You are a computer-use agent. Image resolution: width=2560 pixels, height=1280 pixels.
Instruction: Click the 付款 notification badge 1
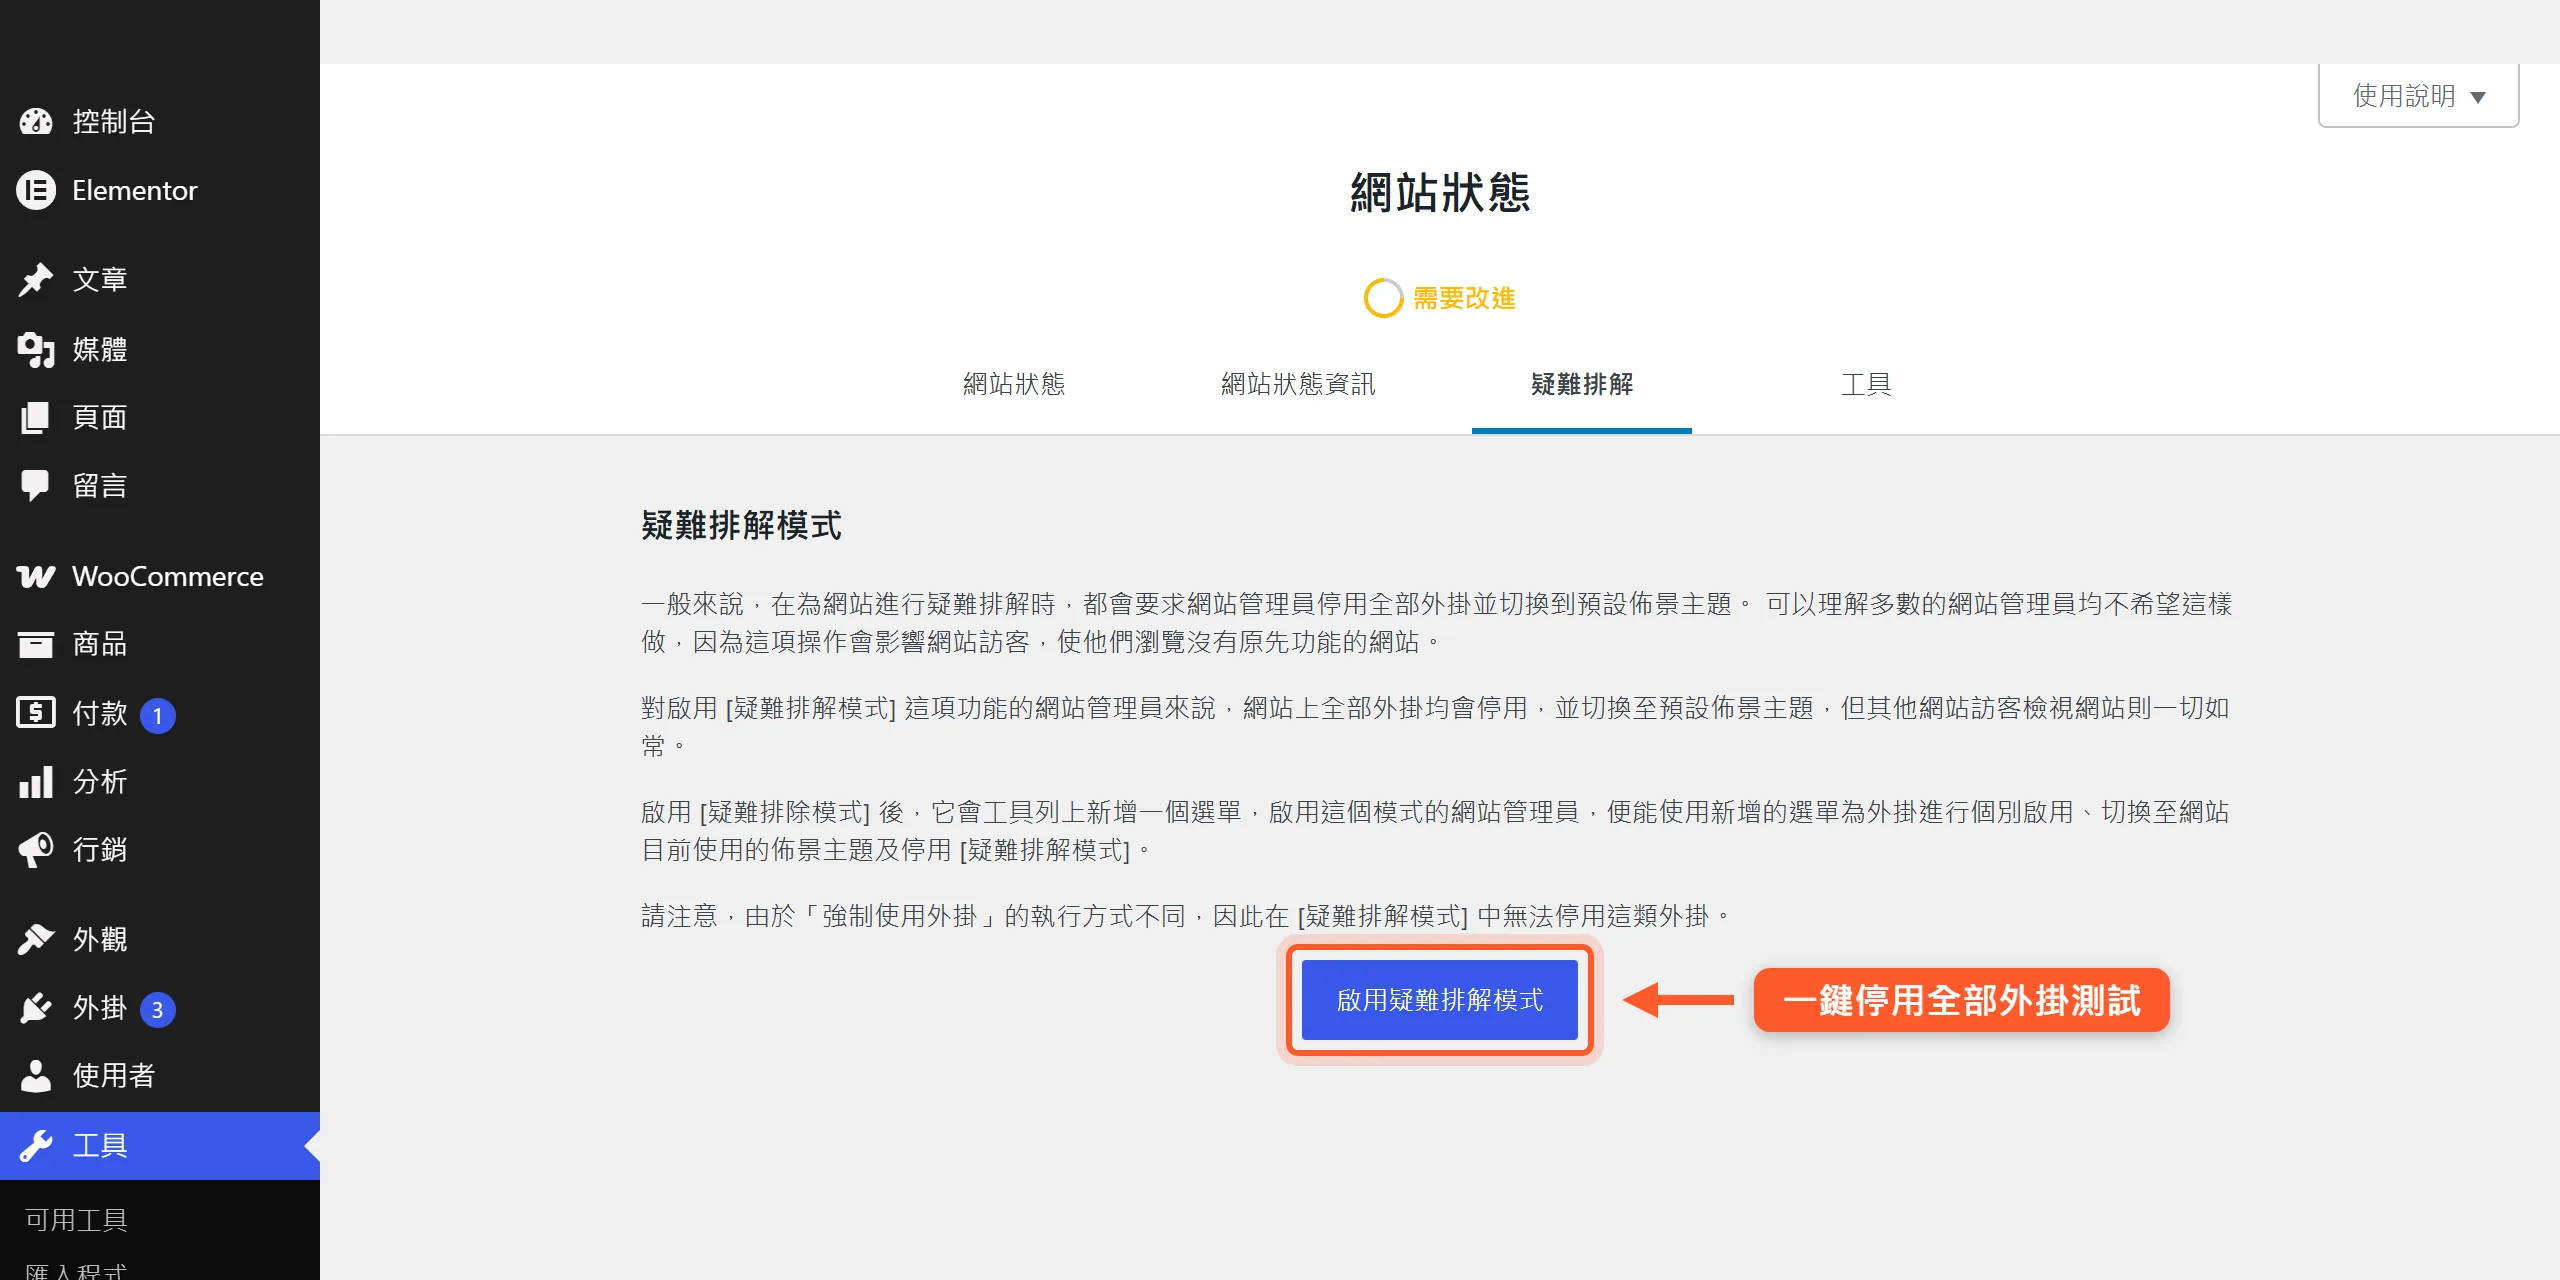pos(157,715)
